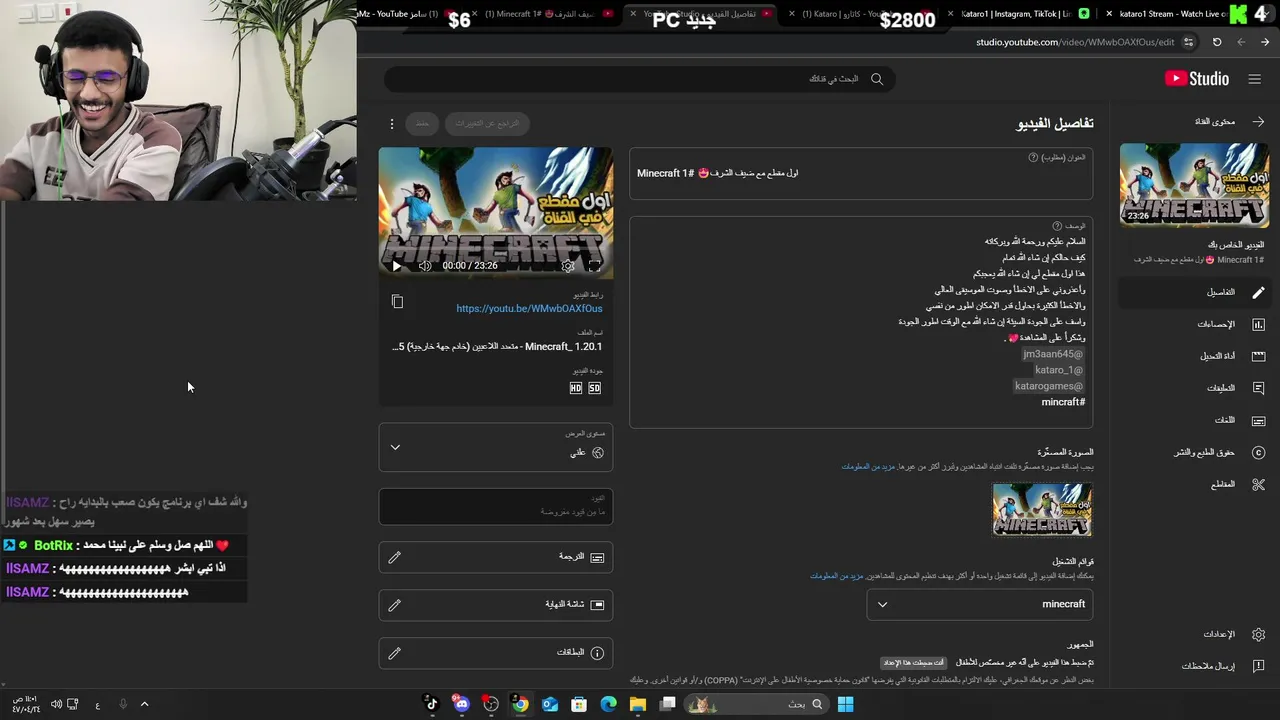Open Microsoft Edge from taskbar
The width and height of the screenshot is (1280, 720).
(608, 704)
